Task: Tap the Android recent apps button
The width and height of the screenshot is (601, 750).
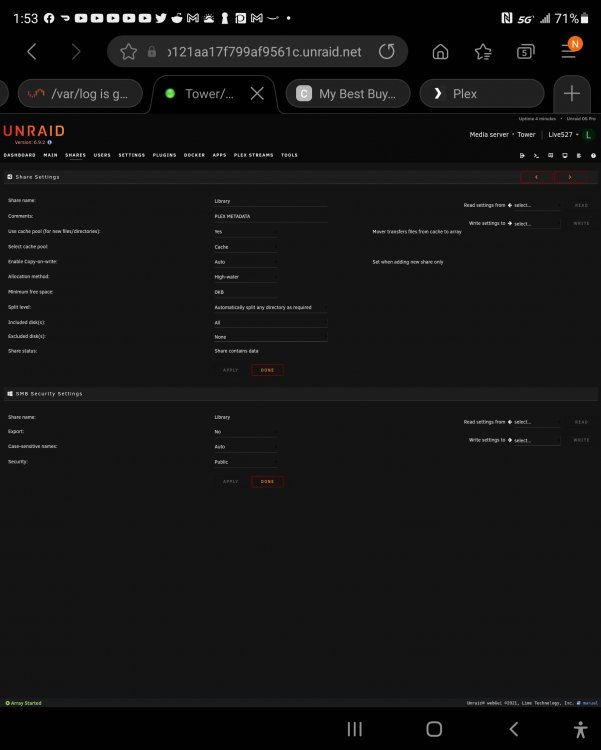Action: coord(355,729)
